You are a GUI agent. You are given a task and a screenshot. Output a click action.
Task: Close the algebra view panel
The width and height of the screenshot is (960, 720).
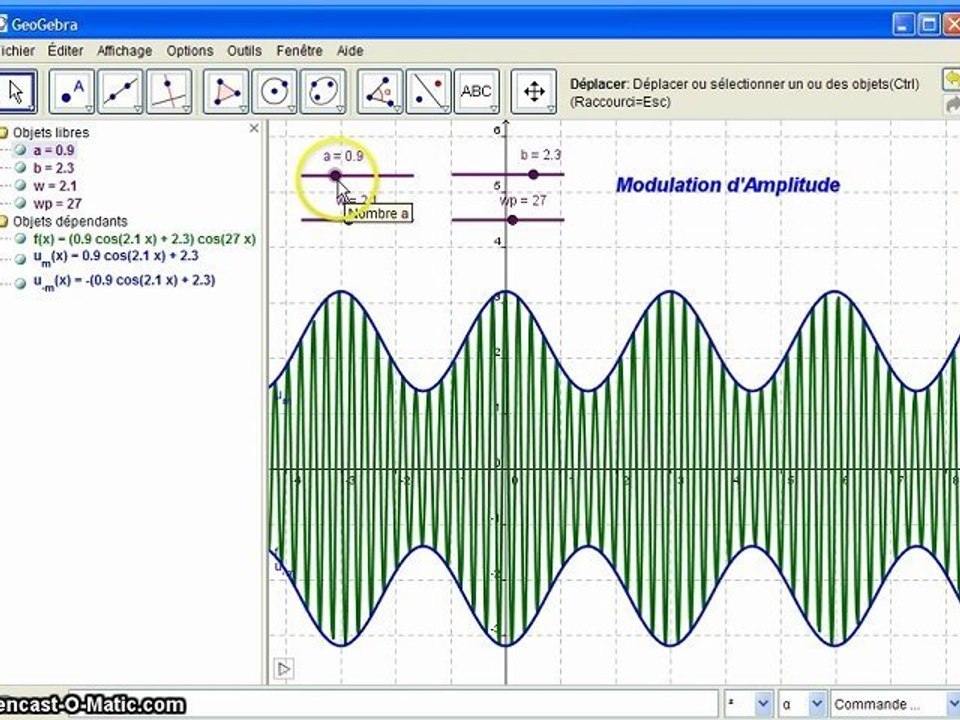tap(254, 128)
